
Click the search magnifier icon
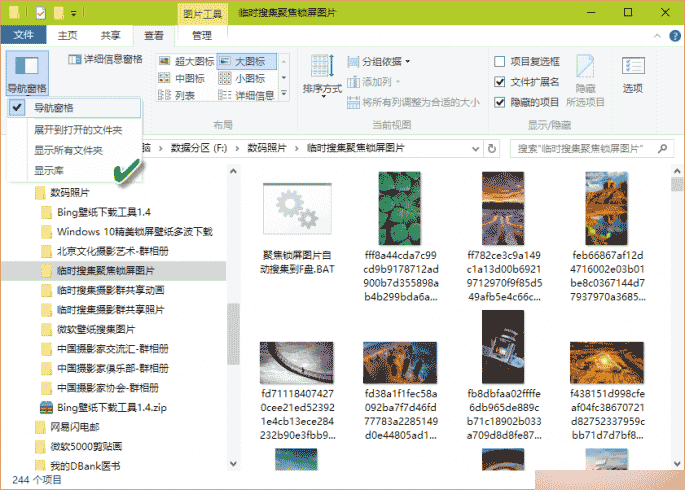pyautogui.click(x=663, y=148)
